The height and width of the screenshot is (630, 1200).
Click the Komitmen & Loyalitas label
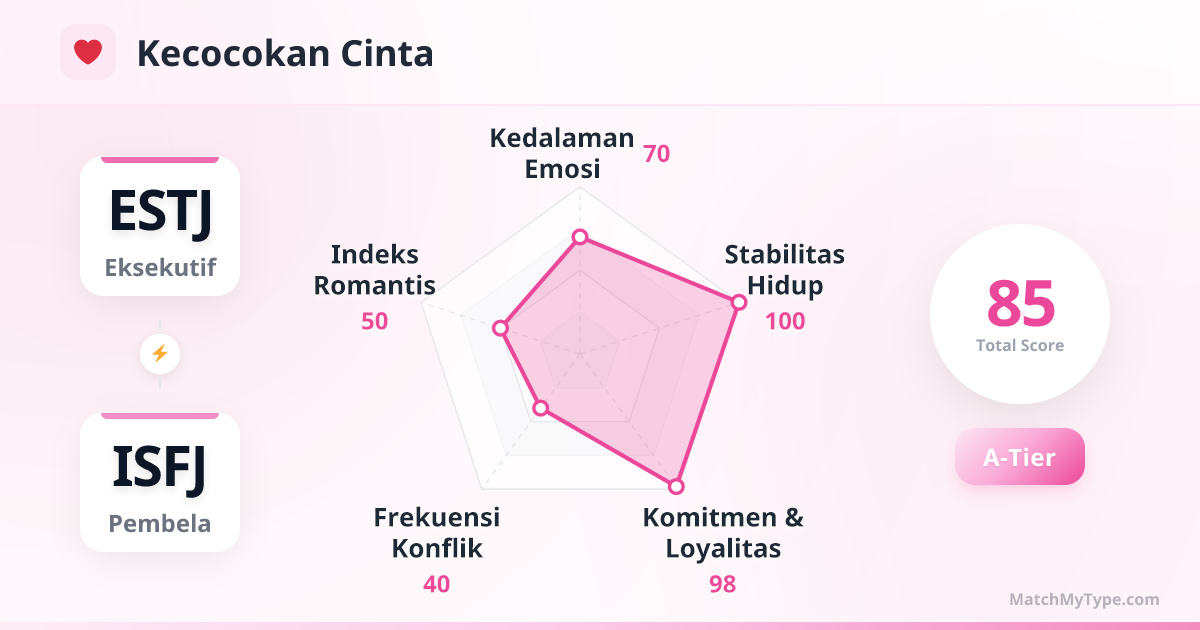click(722, 533)
